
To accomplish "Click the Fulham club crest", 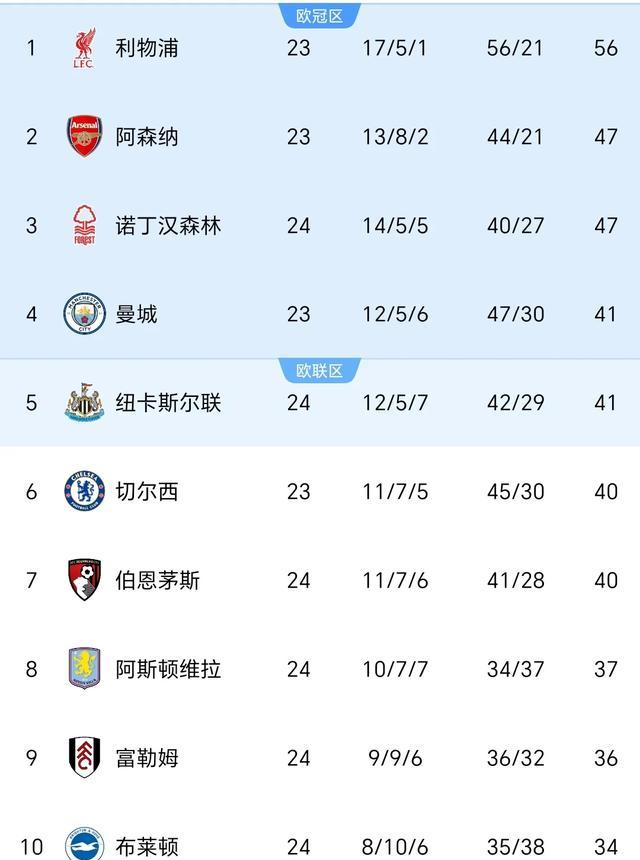I will pyautogui.click(x=83, y=755).
